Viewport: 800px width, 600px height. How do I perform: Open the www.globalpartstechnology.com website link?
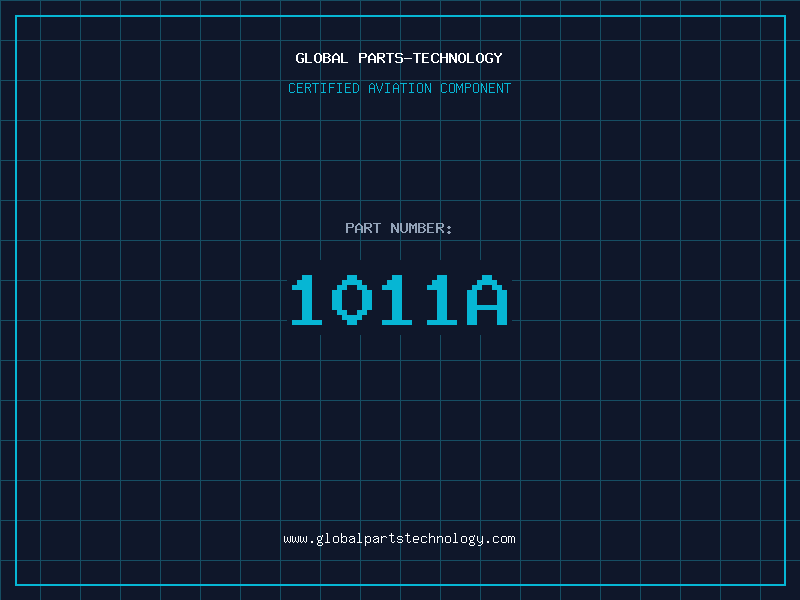399,538
